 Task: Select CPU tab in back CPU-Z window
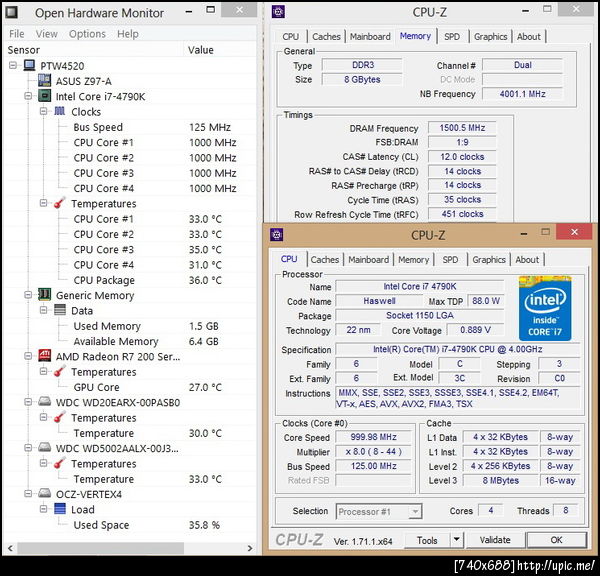tap(290, 36)
